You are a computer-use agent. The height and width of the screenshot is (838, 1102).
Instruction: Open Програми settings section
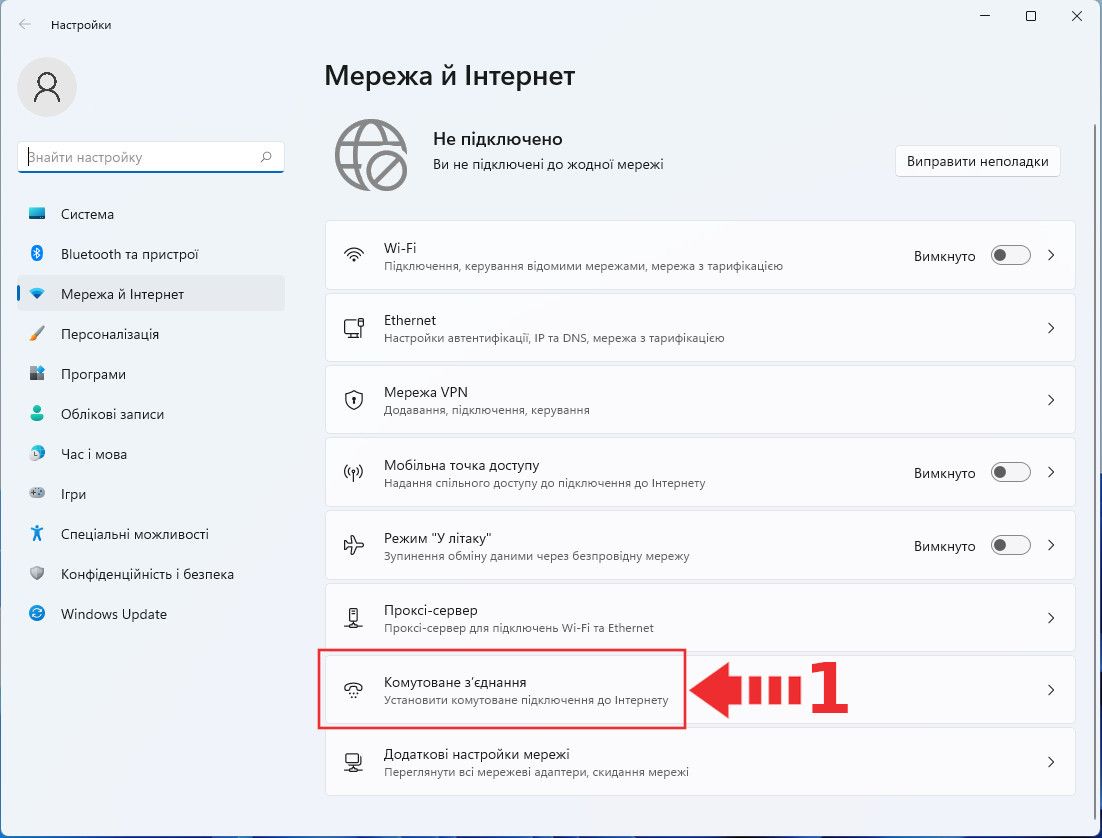(151, 374)
